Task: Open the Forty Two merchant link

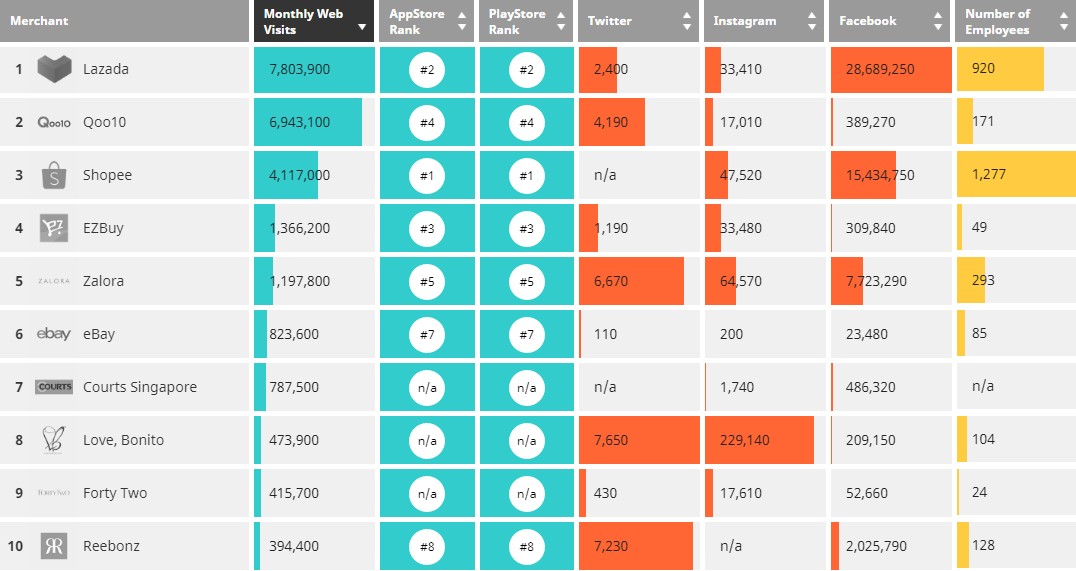Action: (x=114, y=493)
